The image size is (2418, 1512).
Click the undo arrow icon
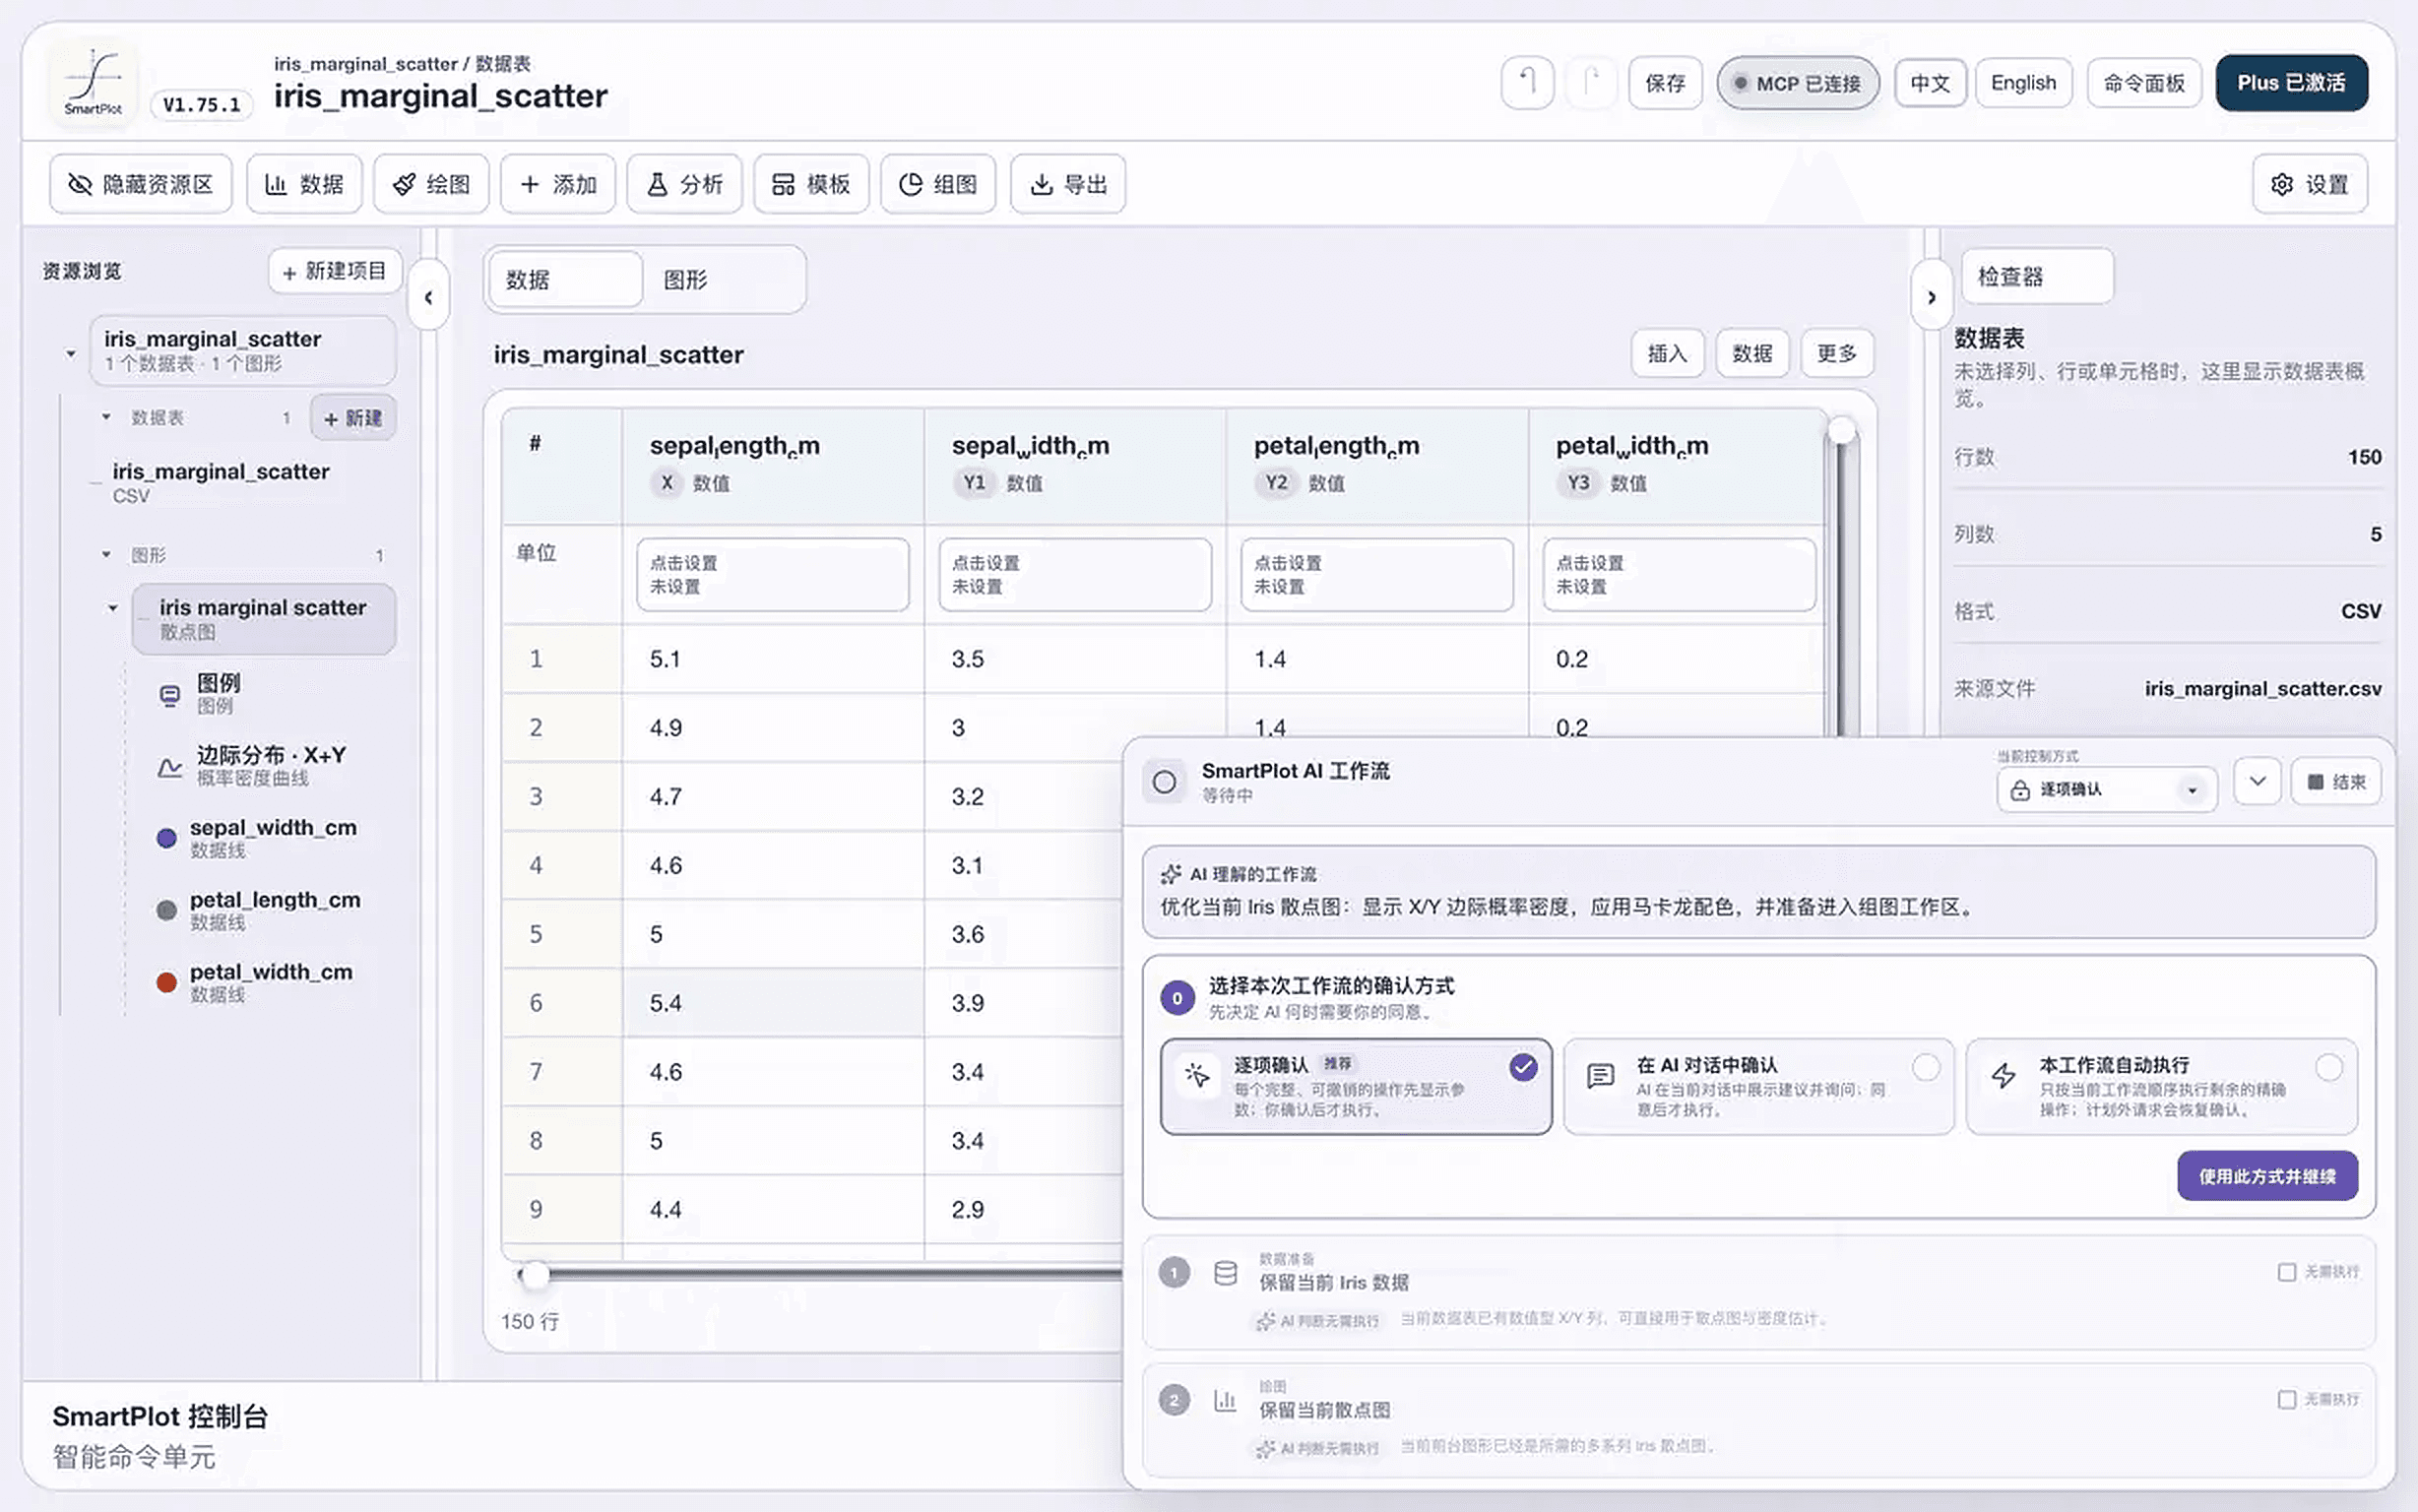pos(1527,82)
